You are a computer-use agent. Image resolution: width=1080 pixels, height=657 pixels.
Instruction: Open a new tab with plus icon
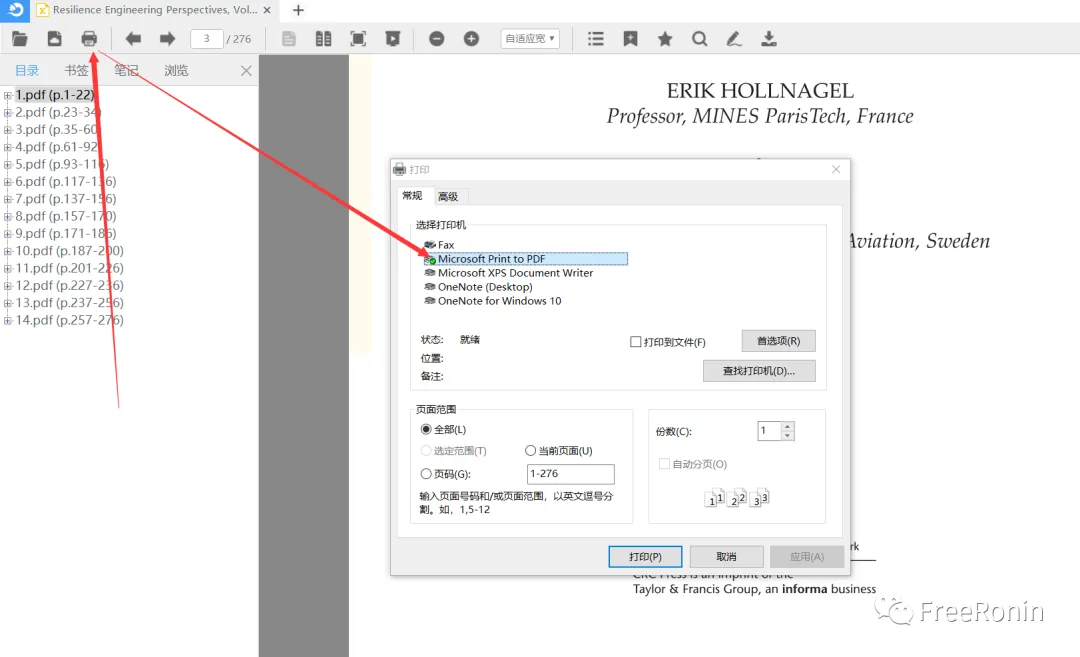point(298,10)
